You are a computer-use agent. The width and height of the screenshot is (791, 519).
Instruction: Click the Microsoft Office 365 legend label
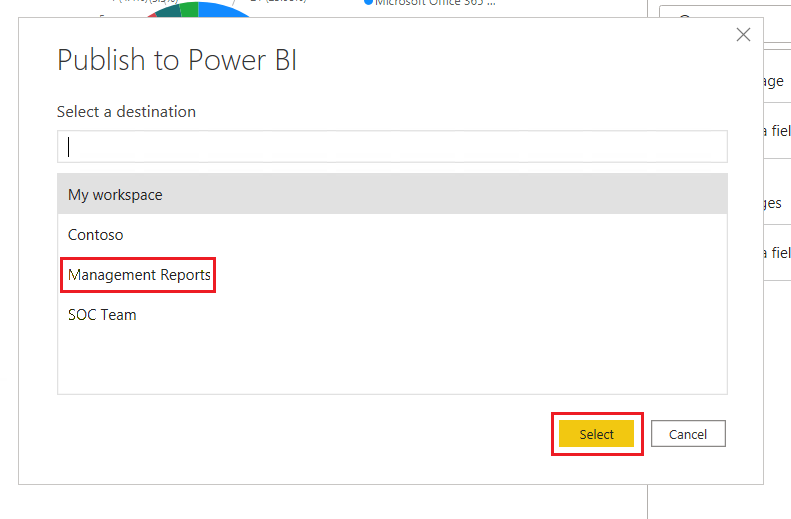[435, 3]
